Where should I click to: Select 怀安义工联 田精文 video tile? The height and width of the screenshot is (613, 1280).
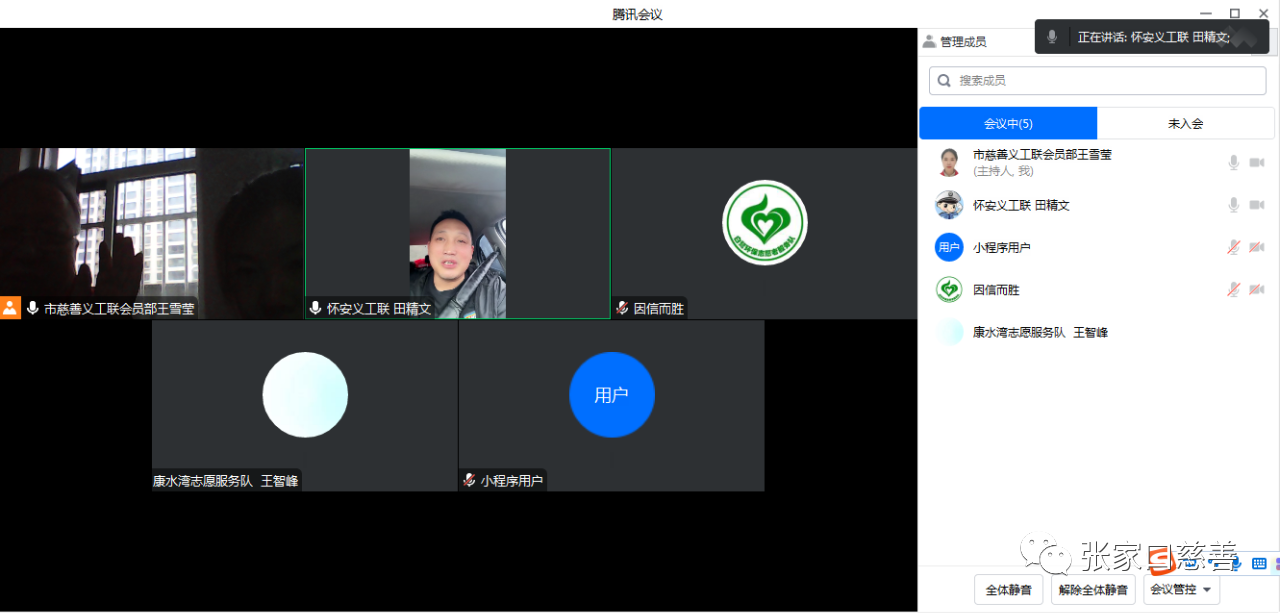click(457, 233)
